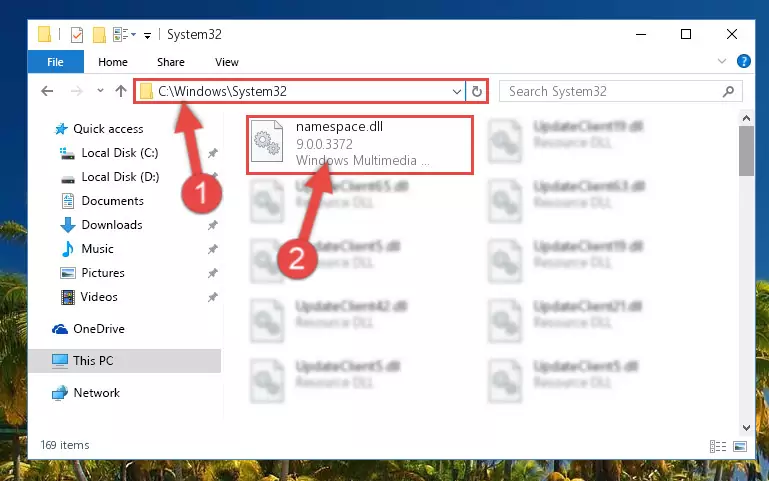Click the folder icon in title bar
Screen dimensions: 769x481
point(45,34)
